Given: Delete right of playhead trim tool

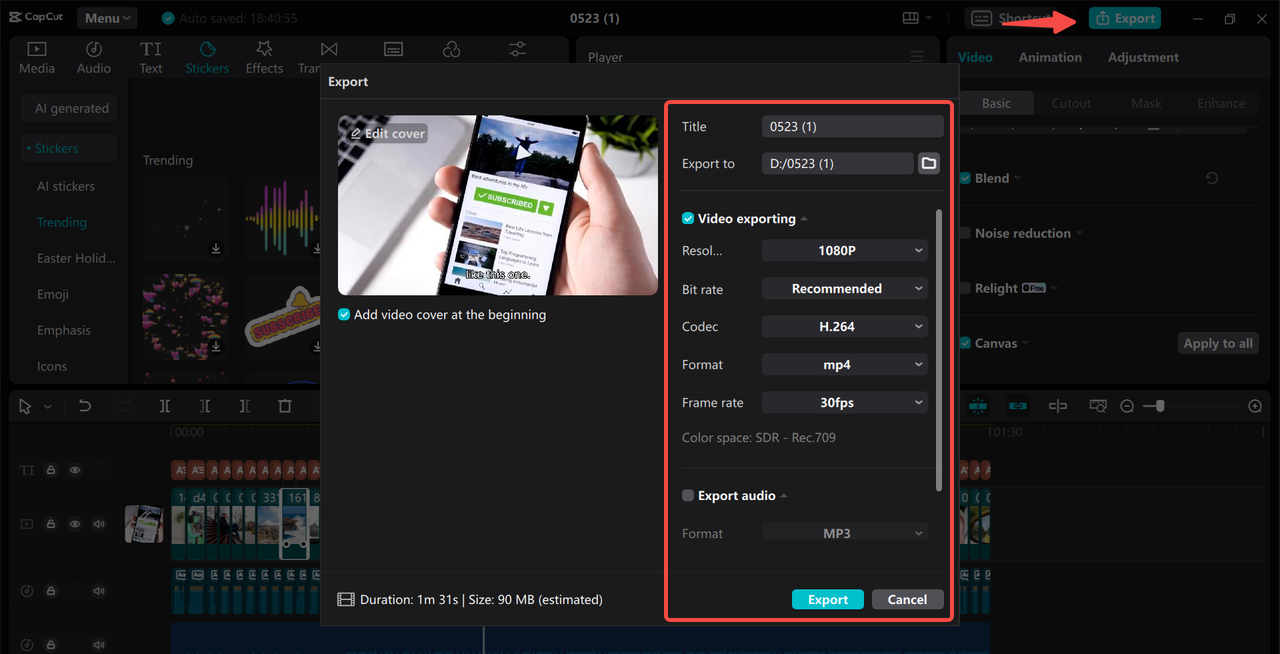Looking at the screenshot, I should click(x=245, y=406).
